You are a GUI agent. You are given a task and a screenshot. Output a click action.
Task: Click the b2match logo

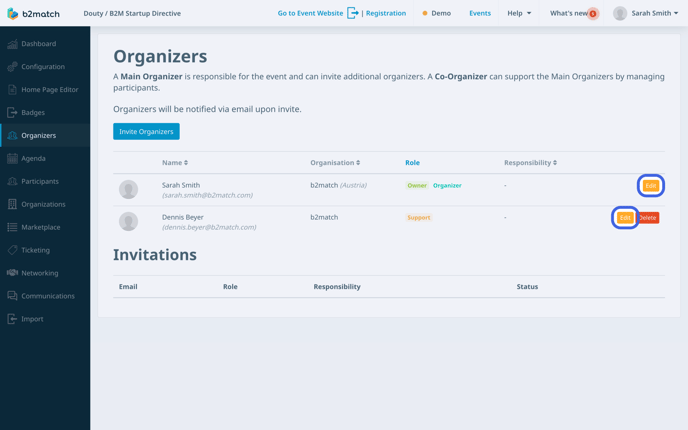(x=33, y=14)
